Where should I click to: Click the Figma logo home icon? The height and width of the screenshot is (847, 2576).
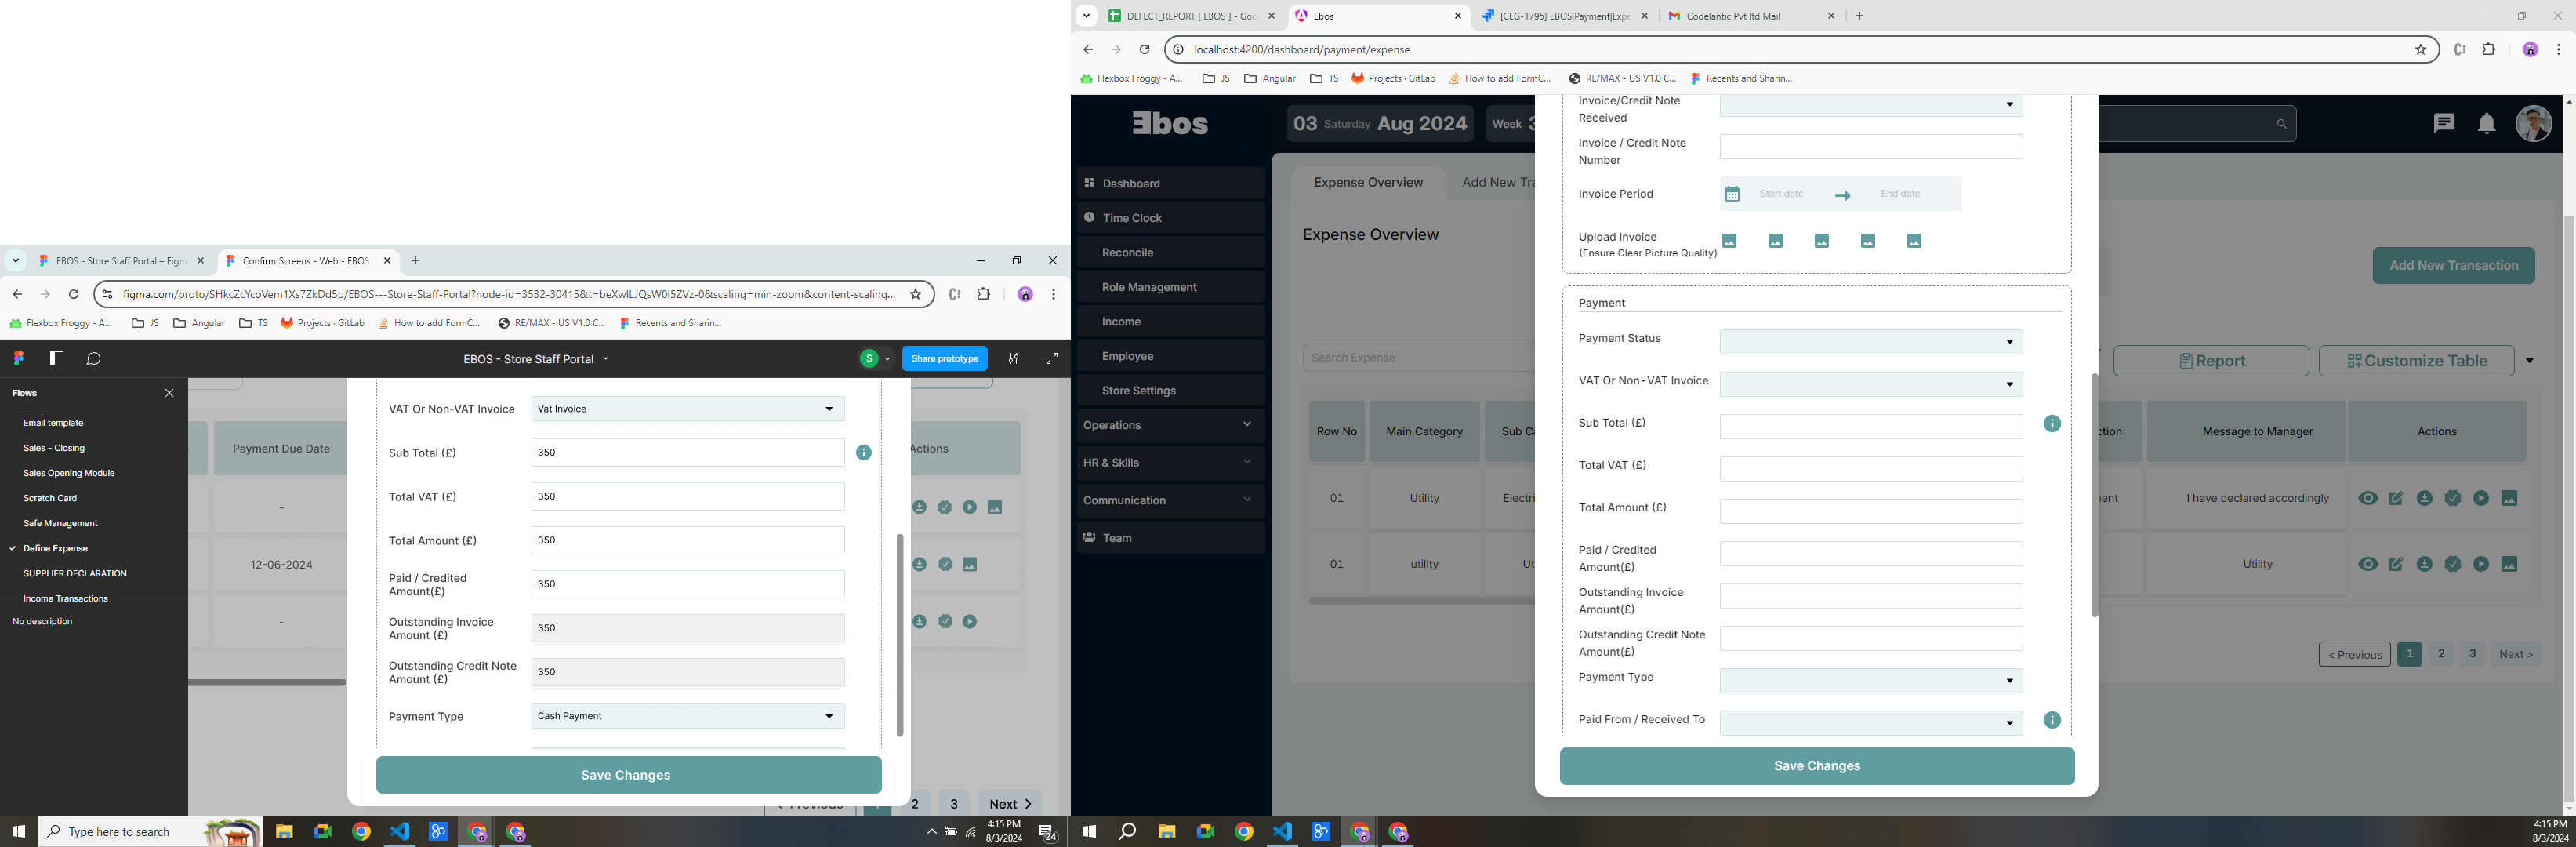[19, 358]
